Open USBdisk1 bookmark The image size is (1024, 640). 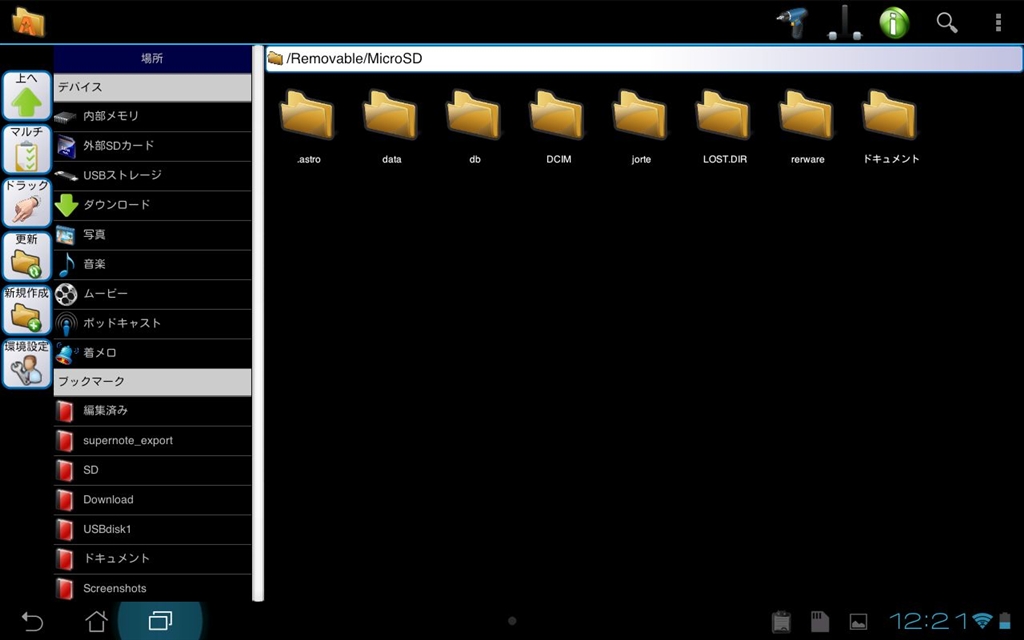152,529
